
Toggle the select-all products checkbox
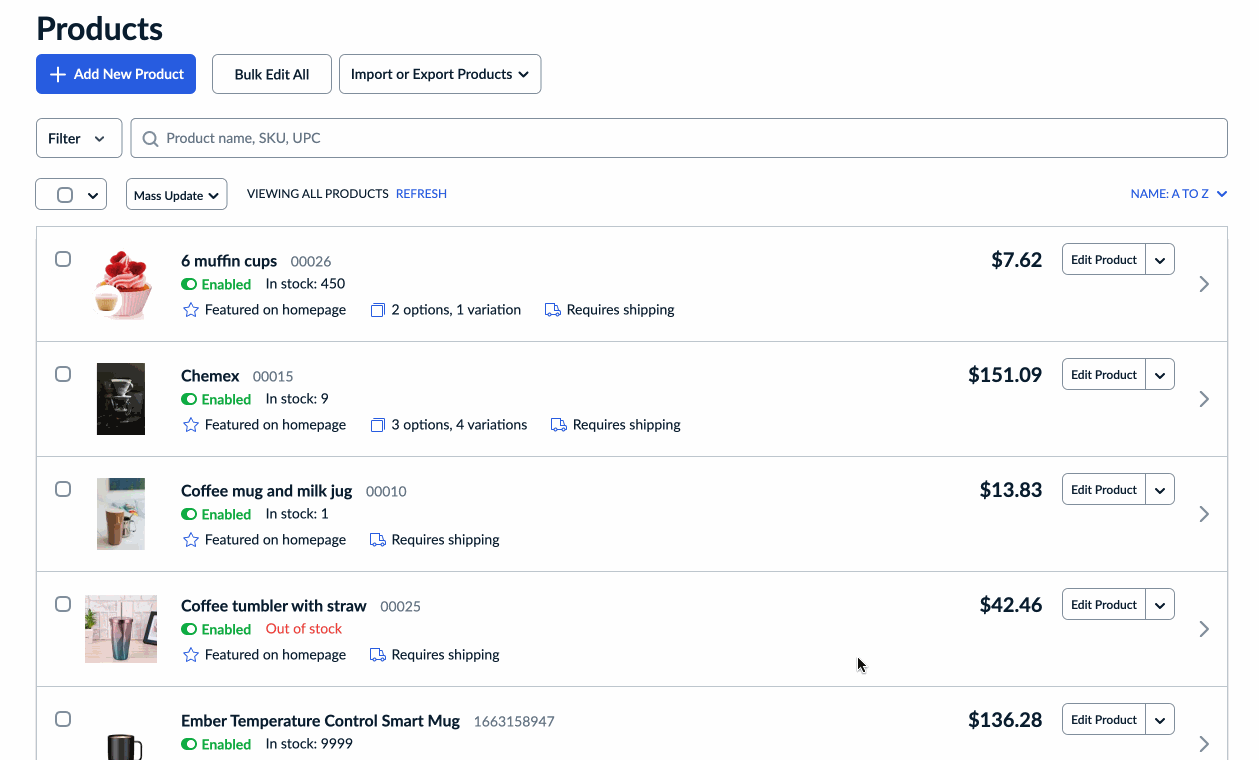tap(65, 195)
